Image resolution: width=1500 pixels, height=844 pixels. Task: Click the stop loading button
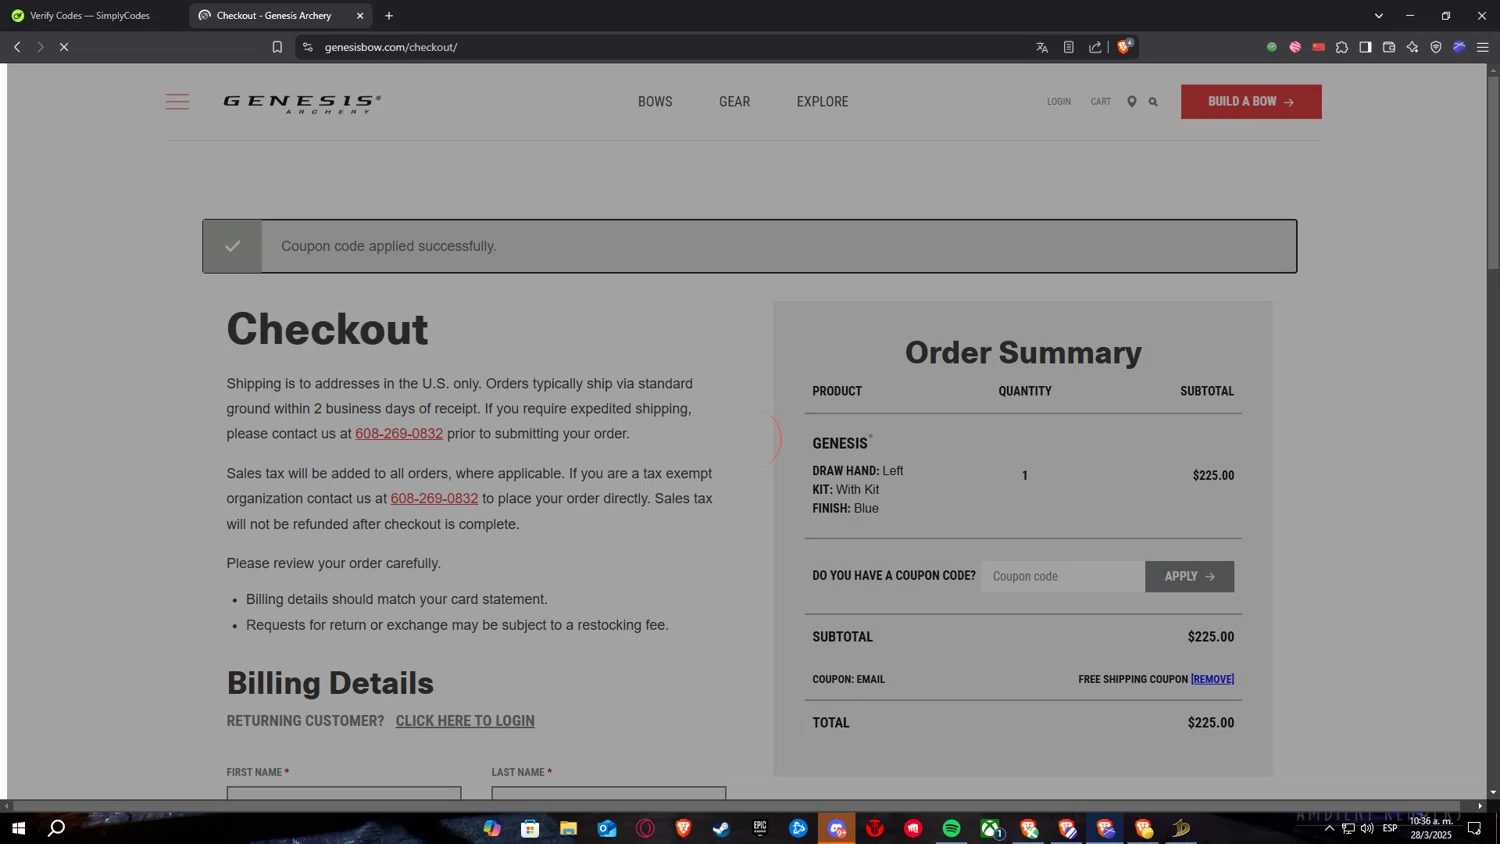pos(64,47)
